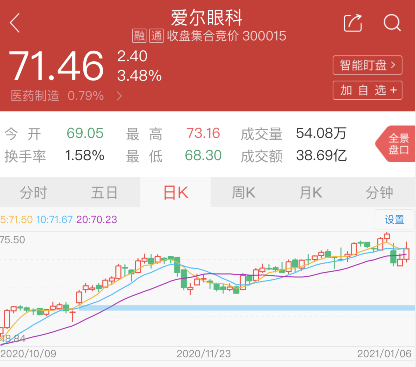Tap the latest candlestick on chart
Screen dimensions: 416x367
click(x=406, y=252)
